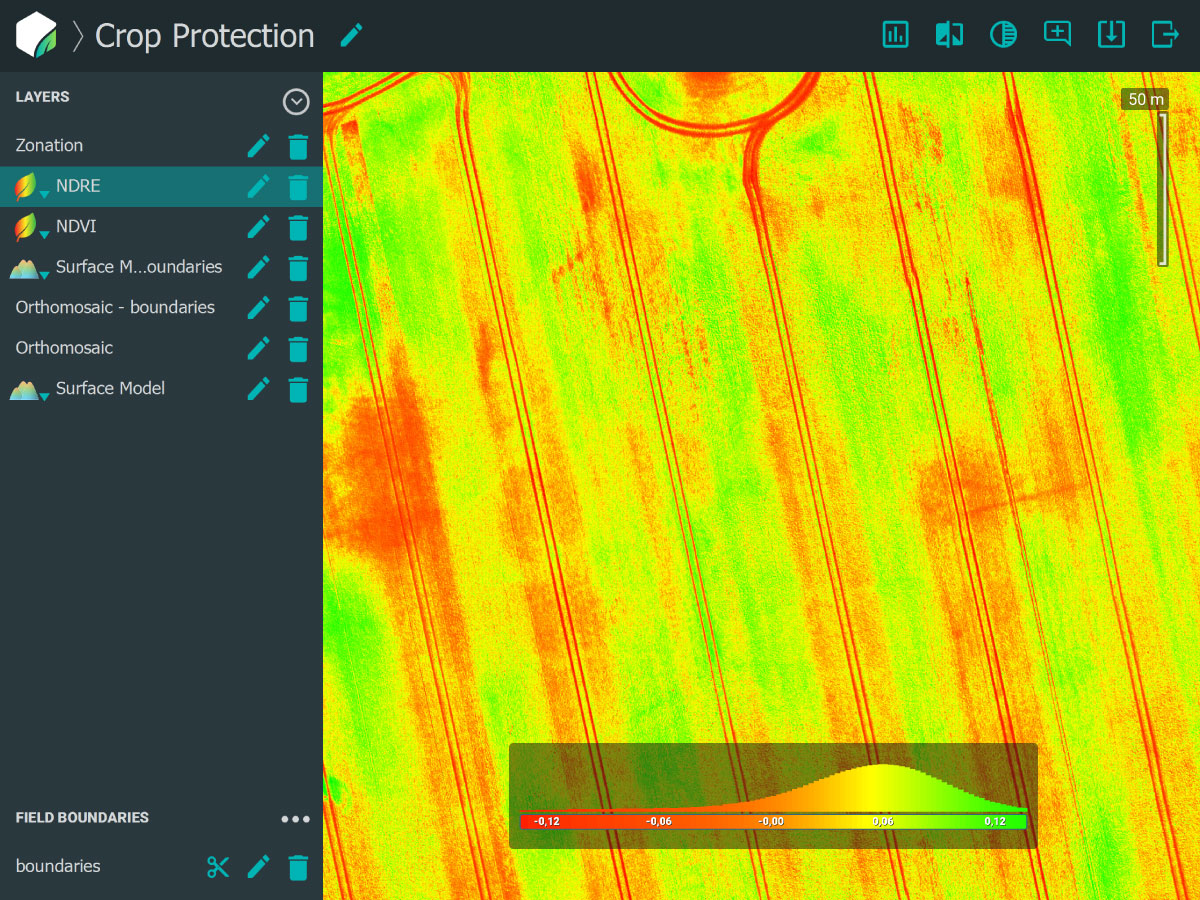1200x900 pixels.
Task: Open the statistics chart icon in header
Action: click(x=895, y=34)
